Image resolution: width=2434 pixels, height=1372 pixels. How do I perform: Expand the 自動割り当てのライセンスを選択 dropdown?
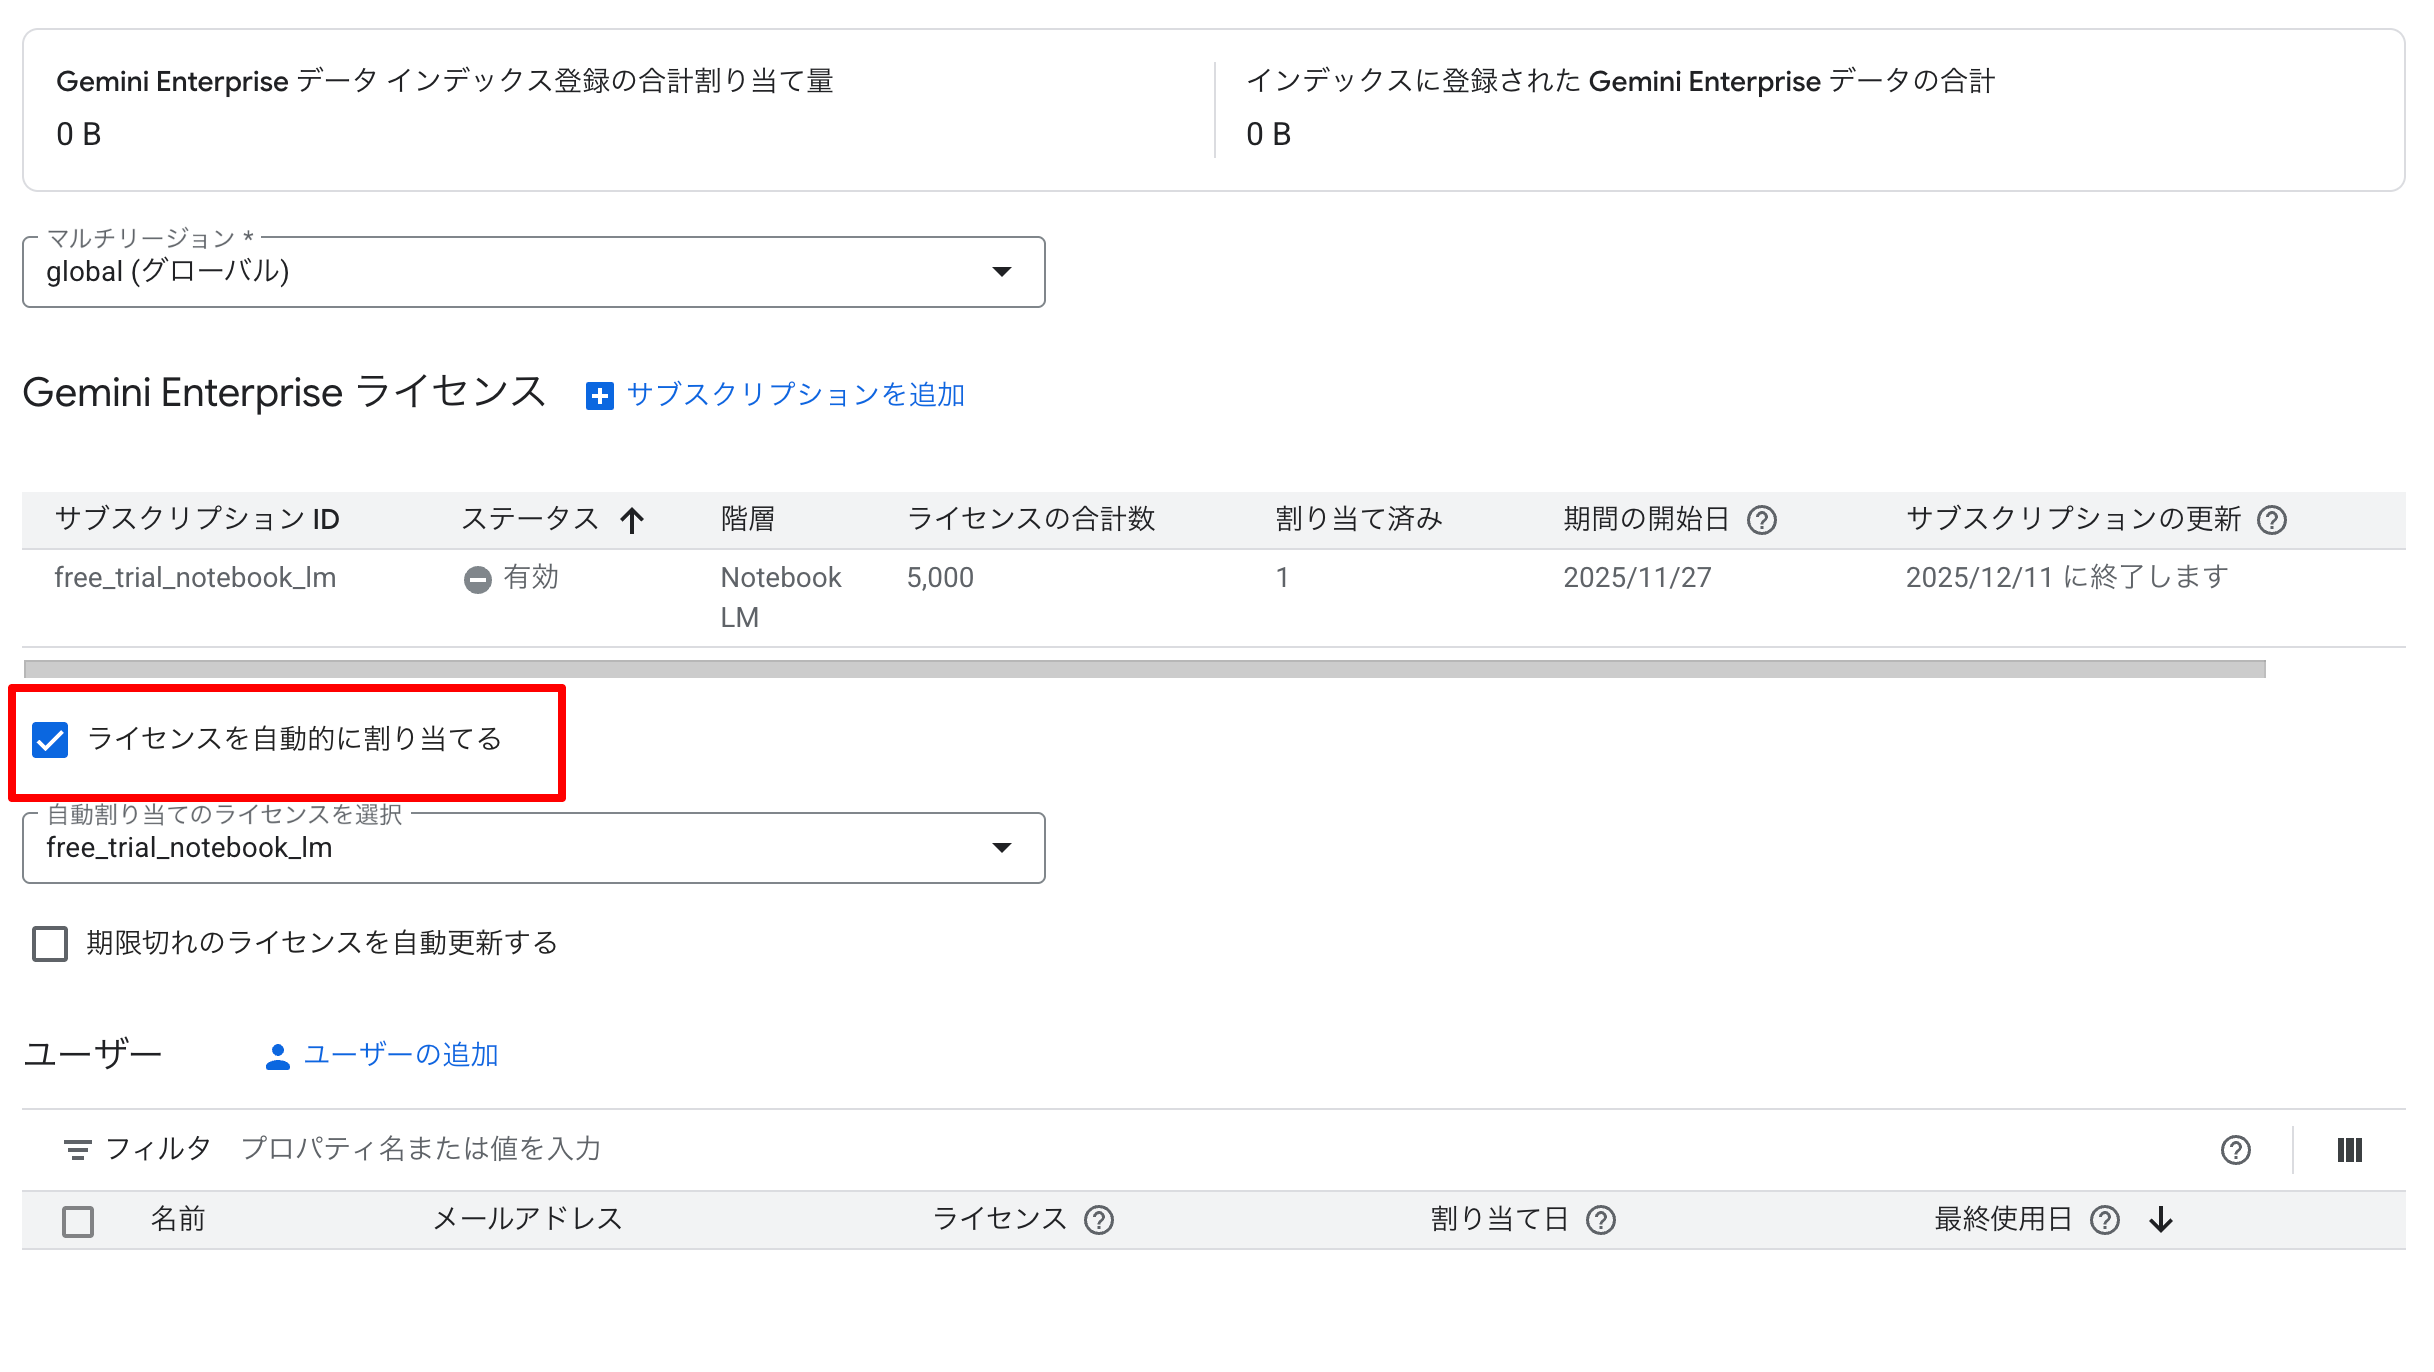click(x=1003, y=848)
